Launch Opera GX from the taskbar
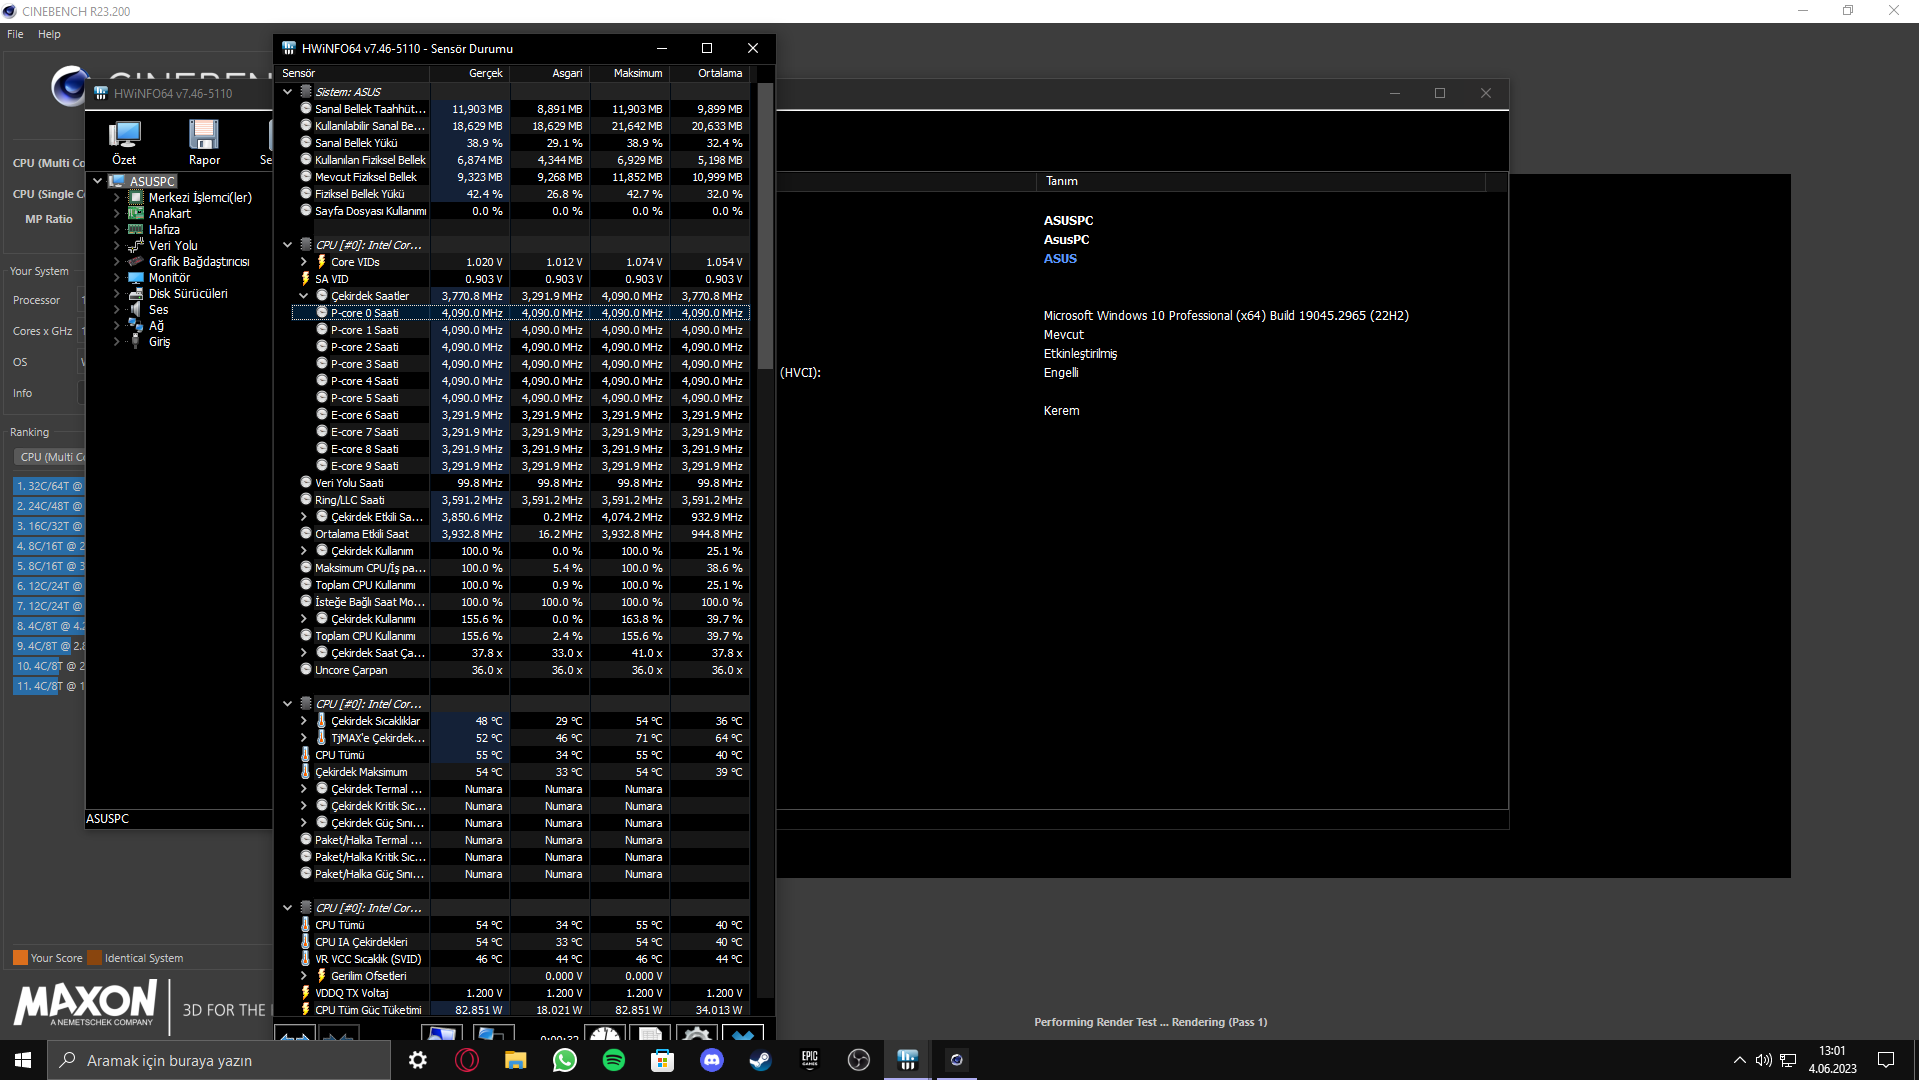Viewport: 1919px width, 1080px height. click(467, 1060)
